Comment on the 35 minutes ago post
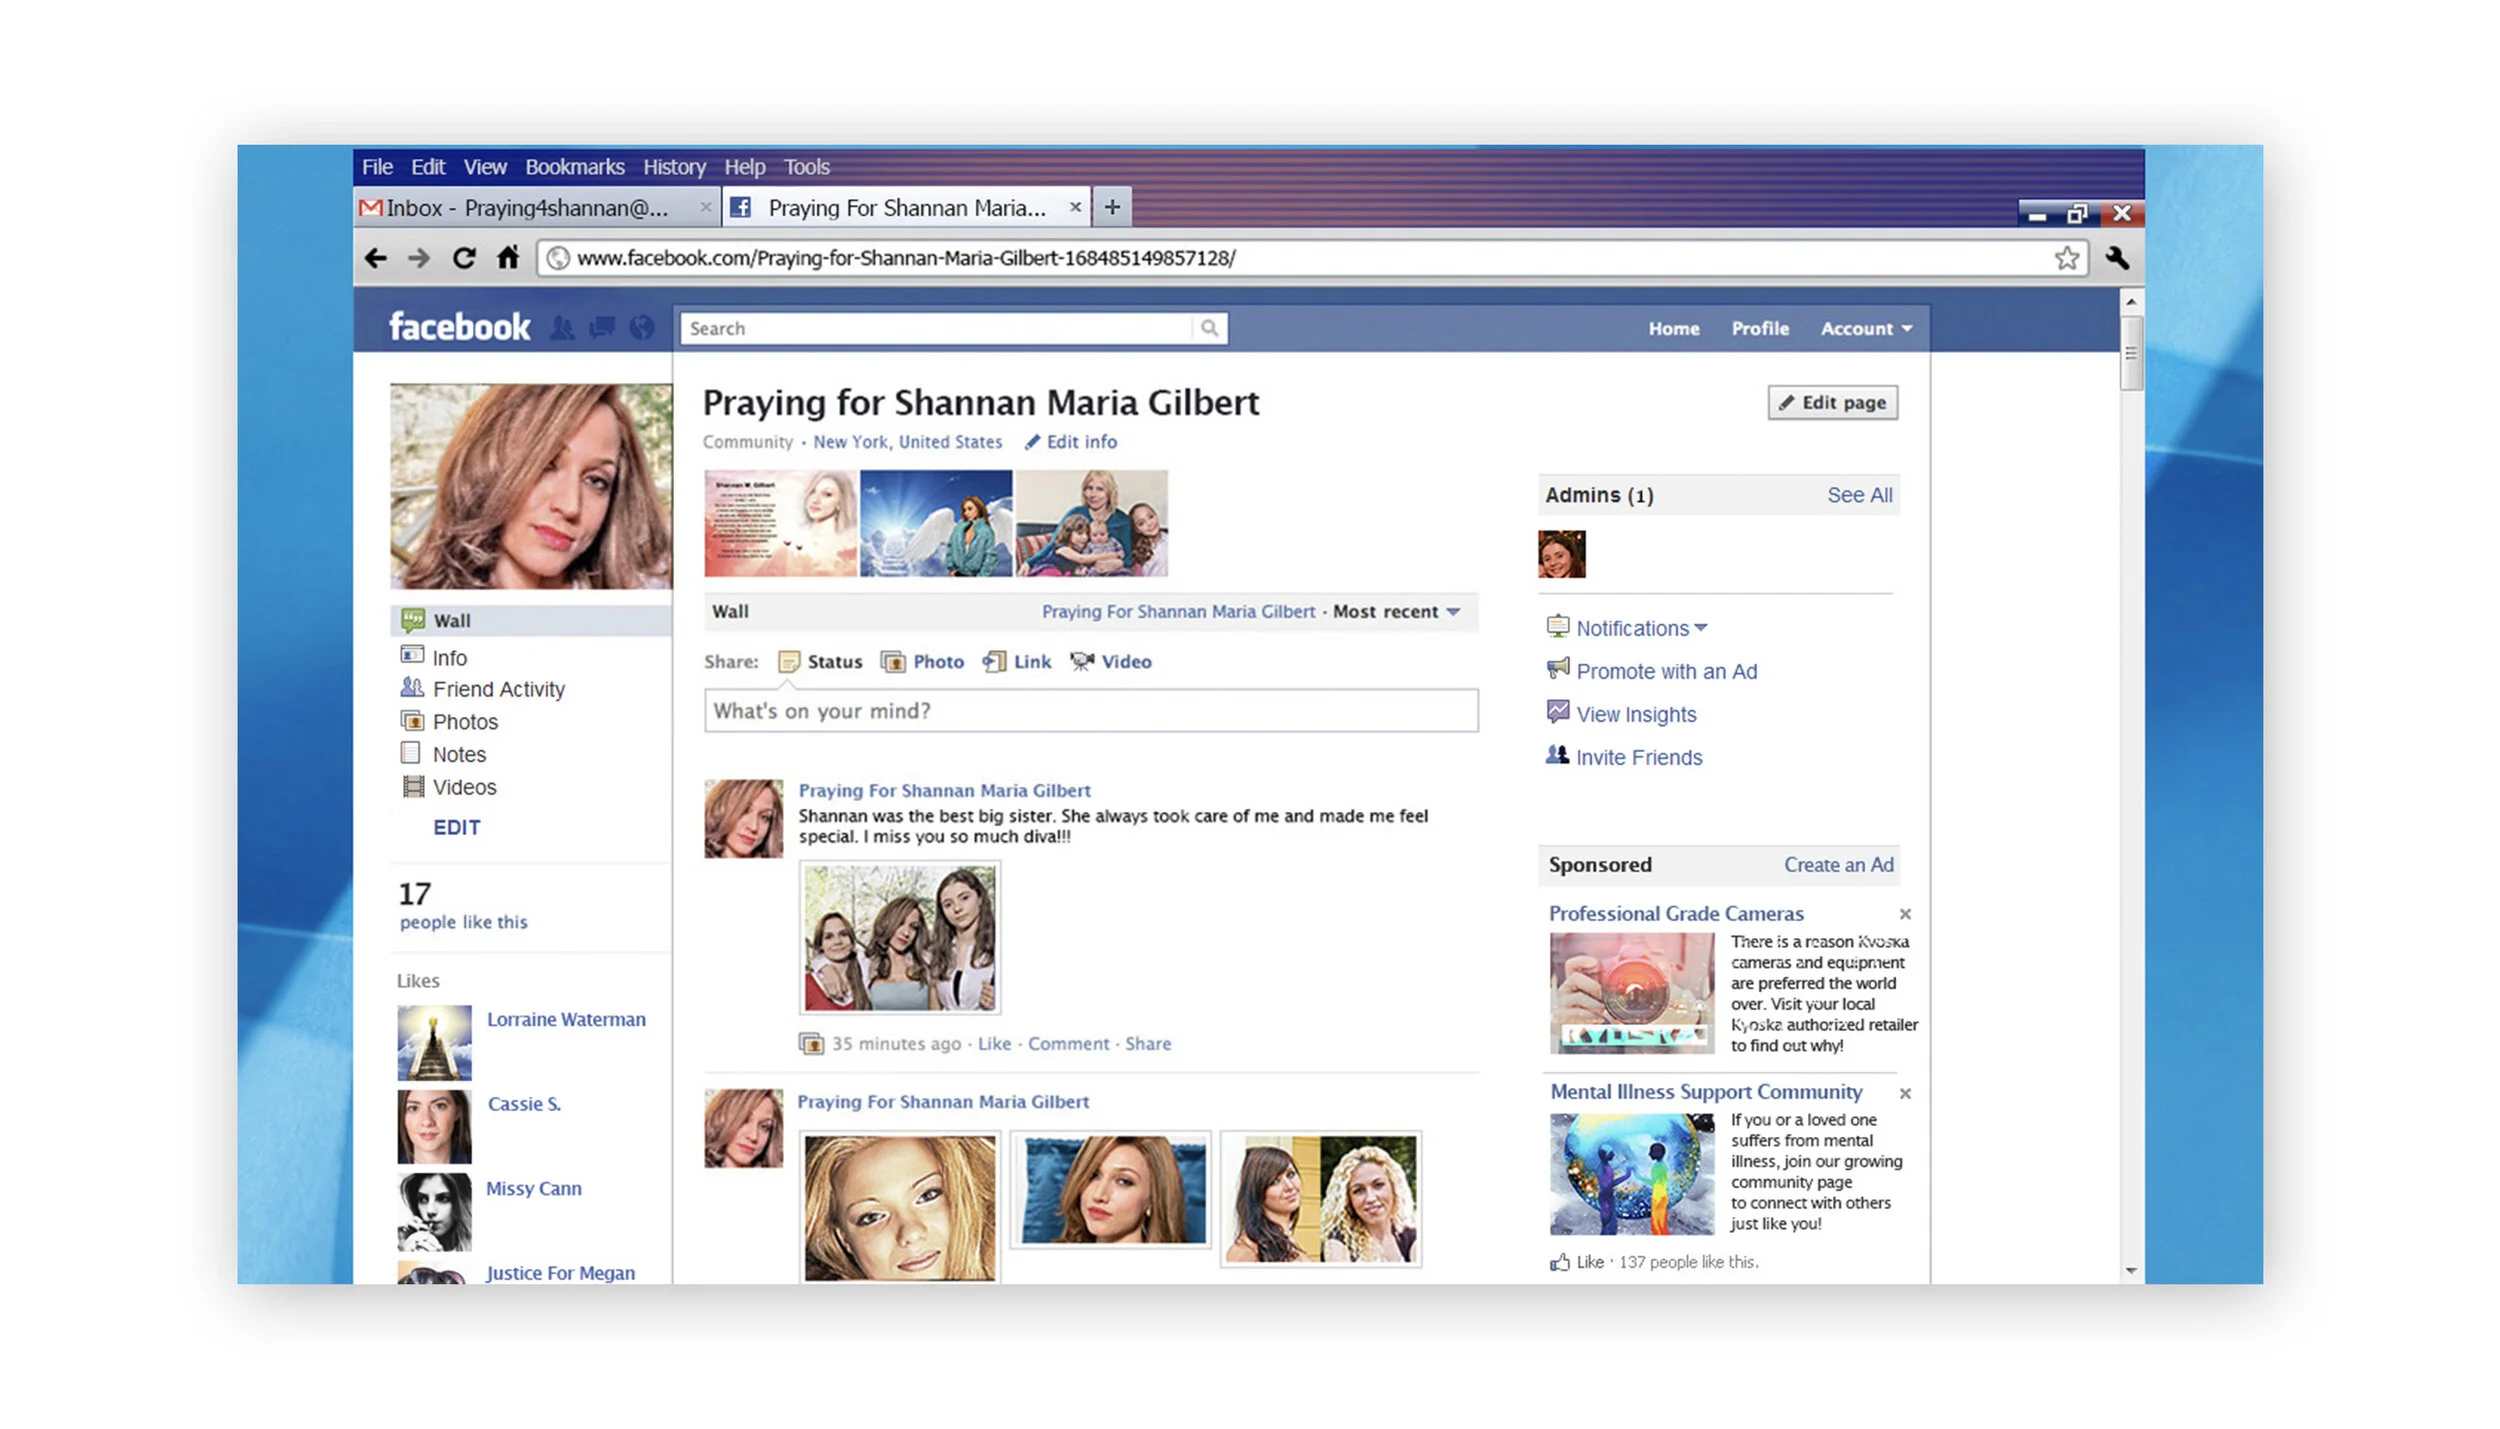Viewport: 2500px width, 1429px height. tap(1068, 1043)
